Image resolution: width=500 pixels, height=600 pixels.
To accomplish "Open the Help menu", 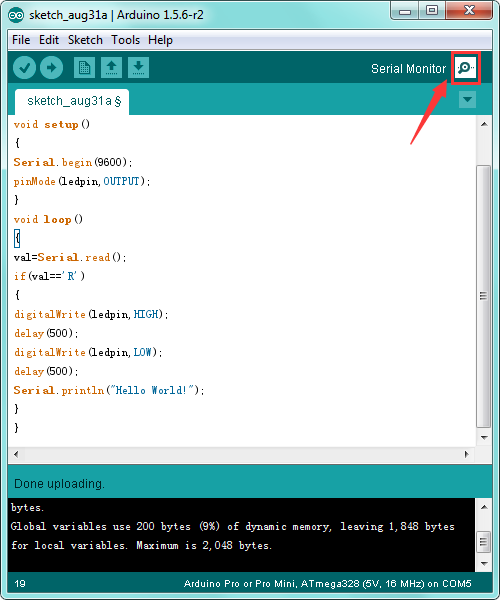I will (x=160, y=40).
